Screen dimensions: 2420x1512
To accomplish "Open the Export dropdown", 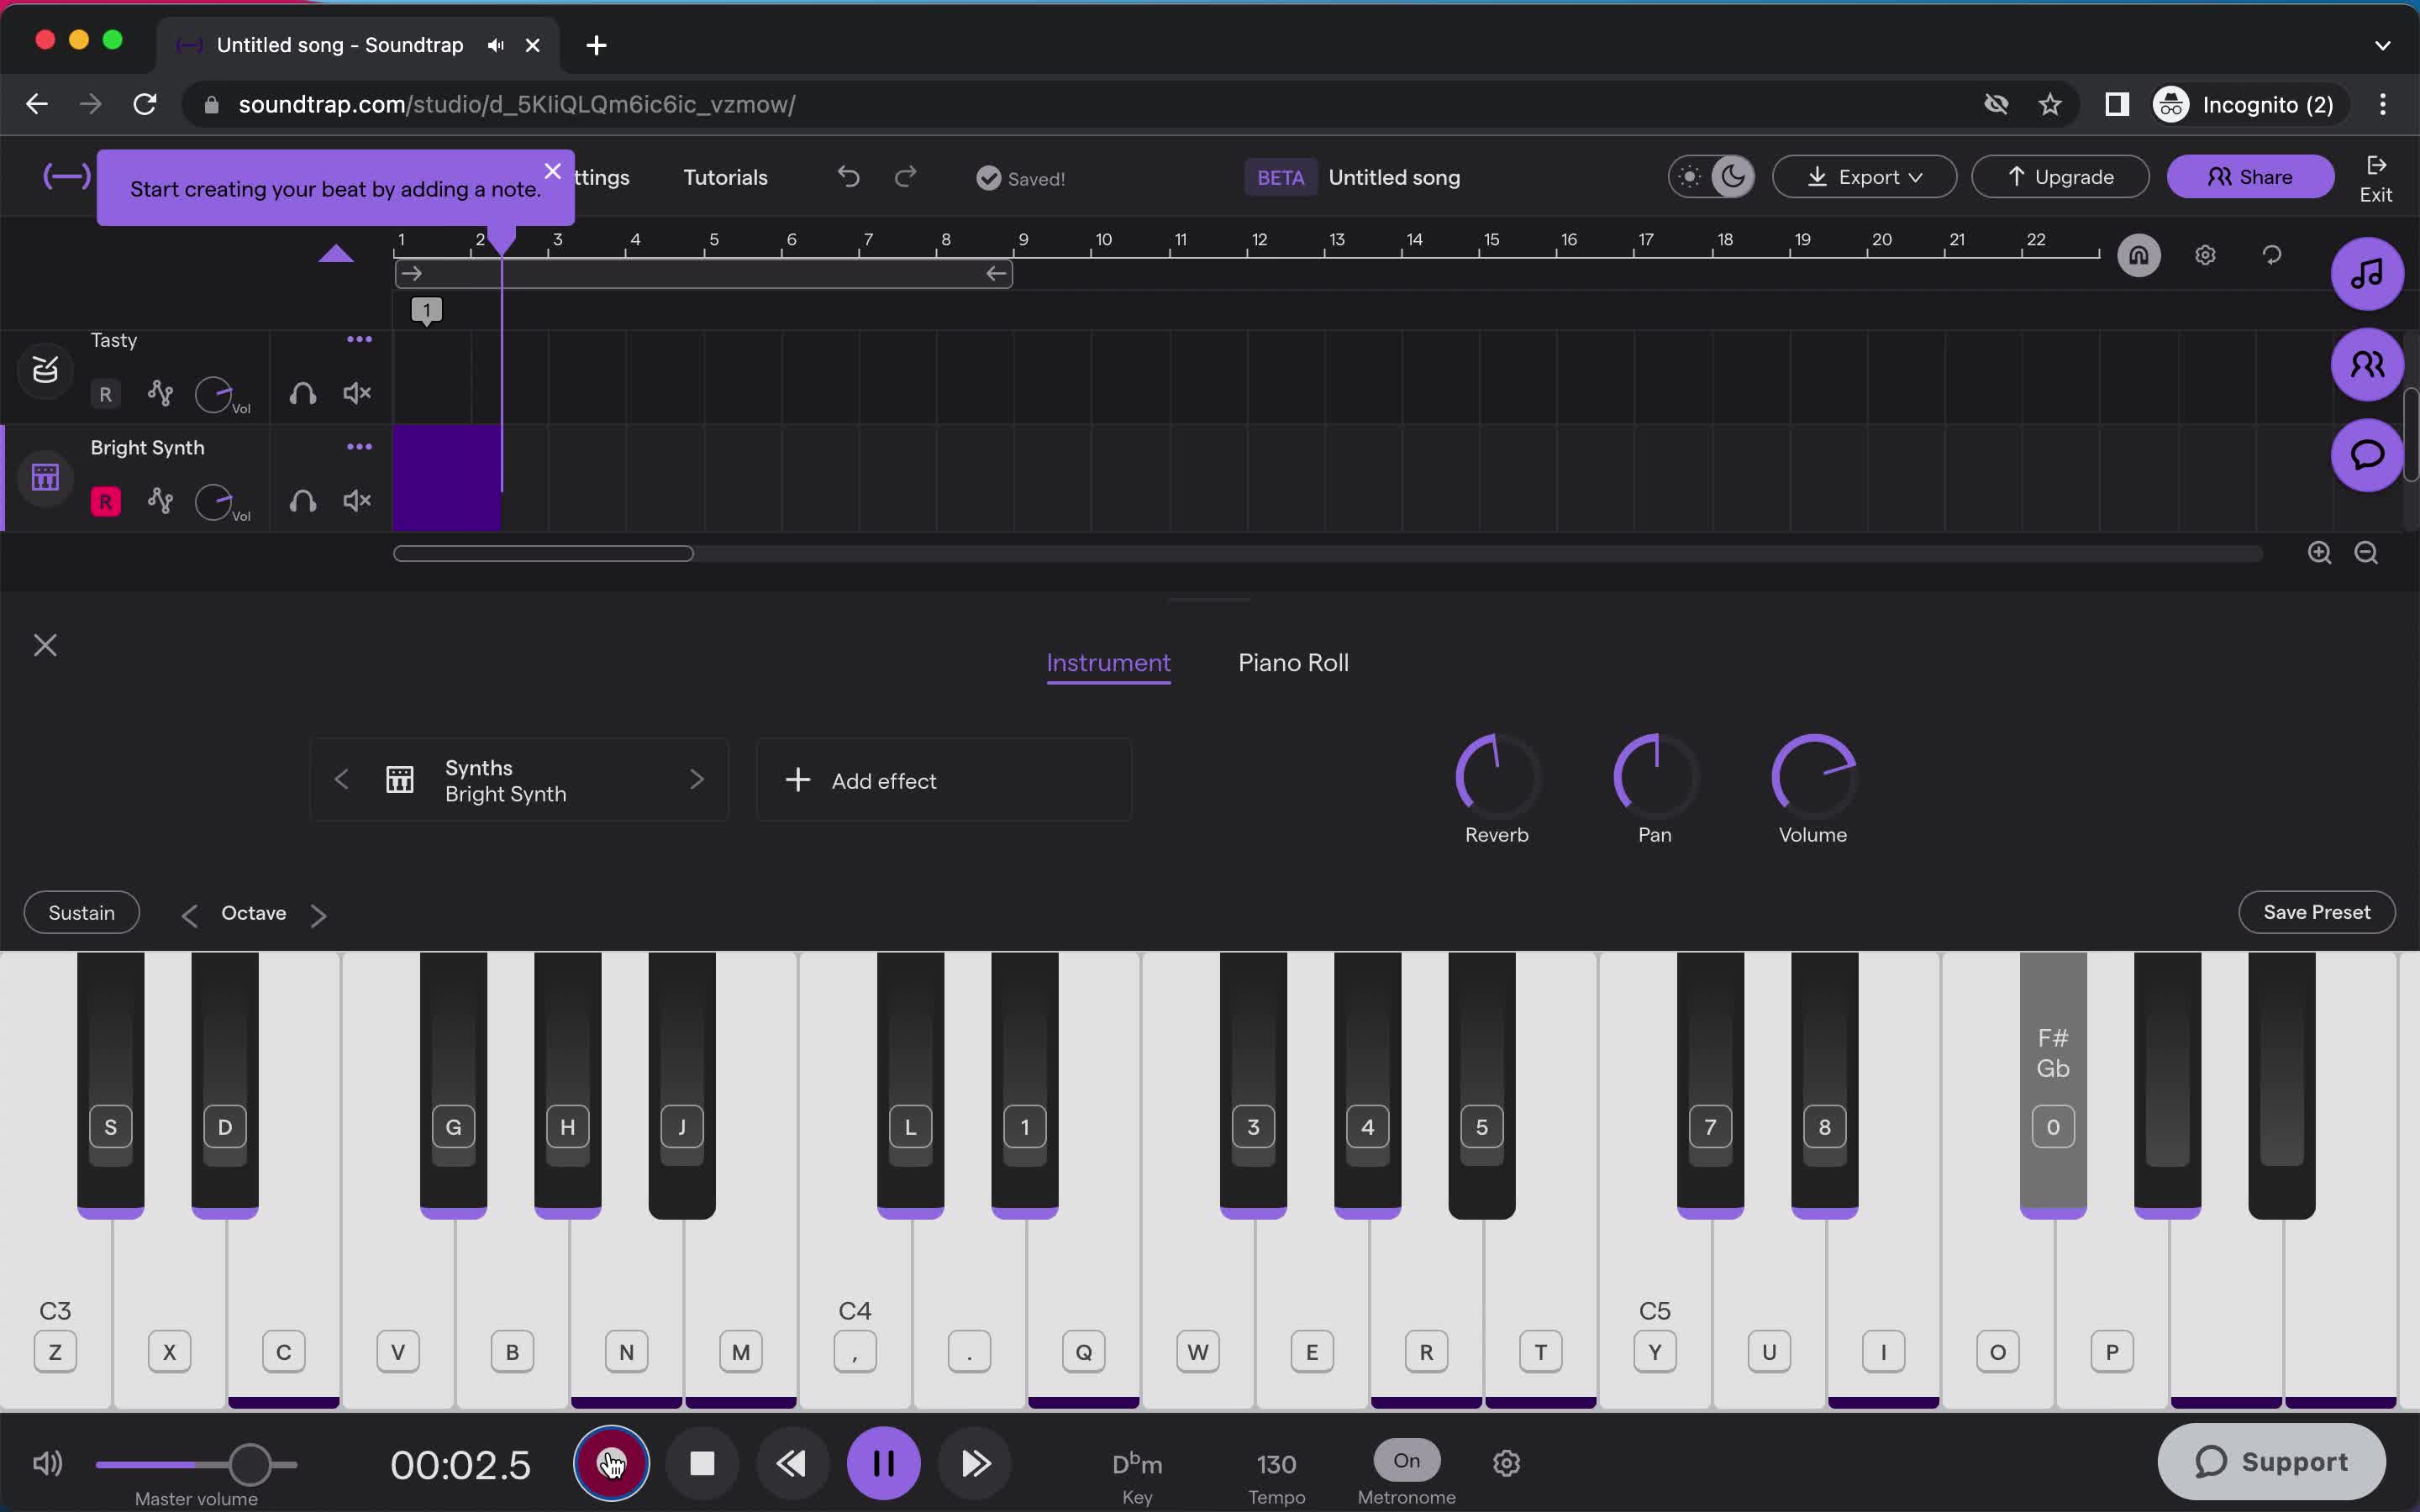I will click(x=1864, y=177).
